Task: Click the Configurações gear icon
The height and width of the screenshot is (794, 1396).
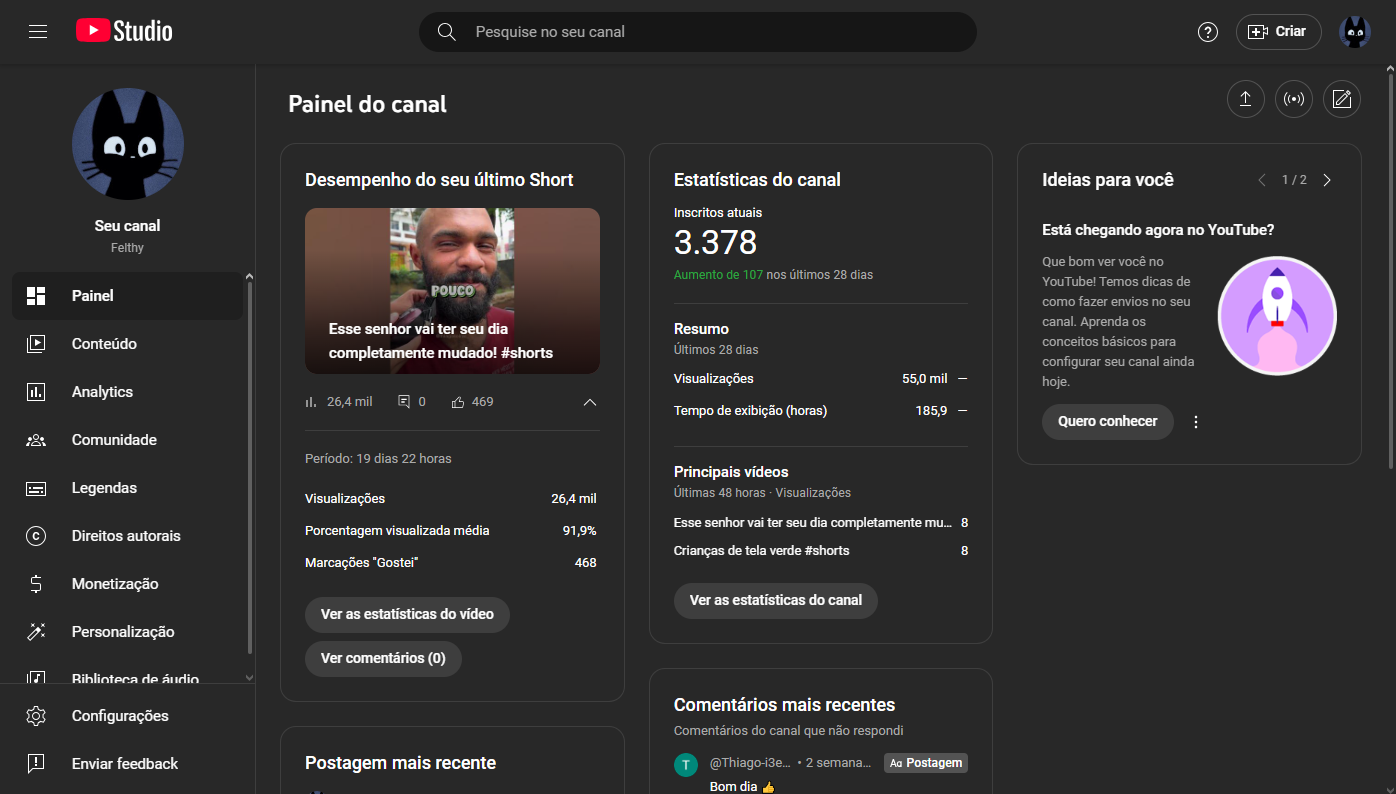Action: click(36, 716)
